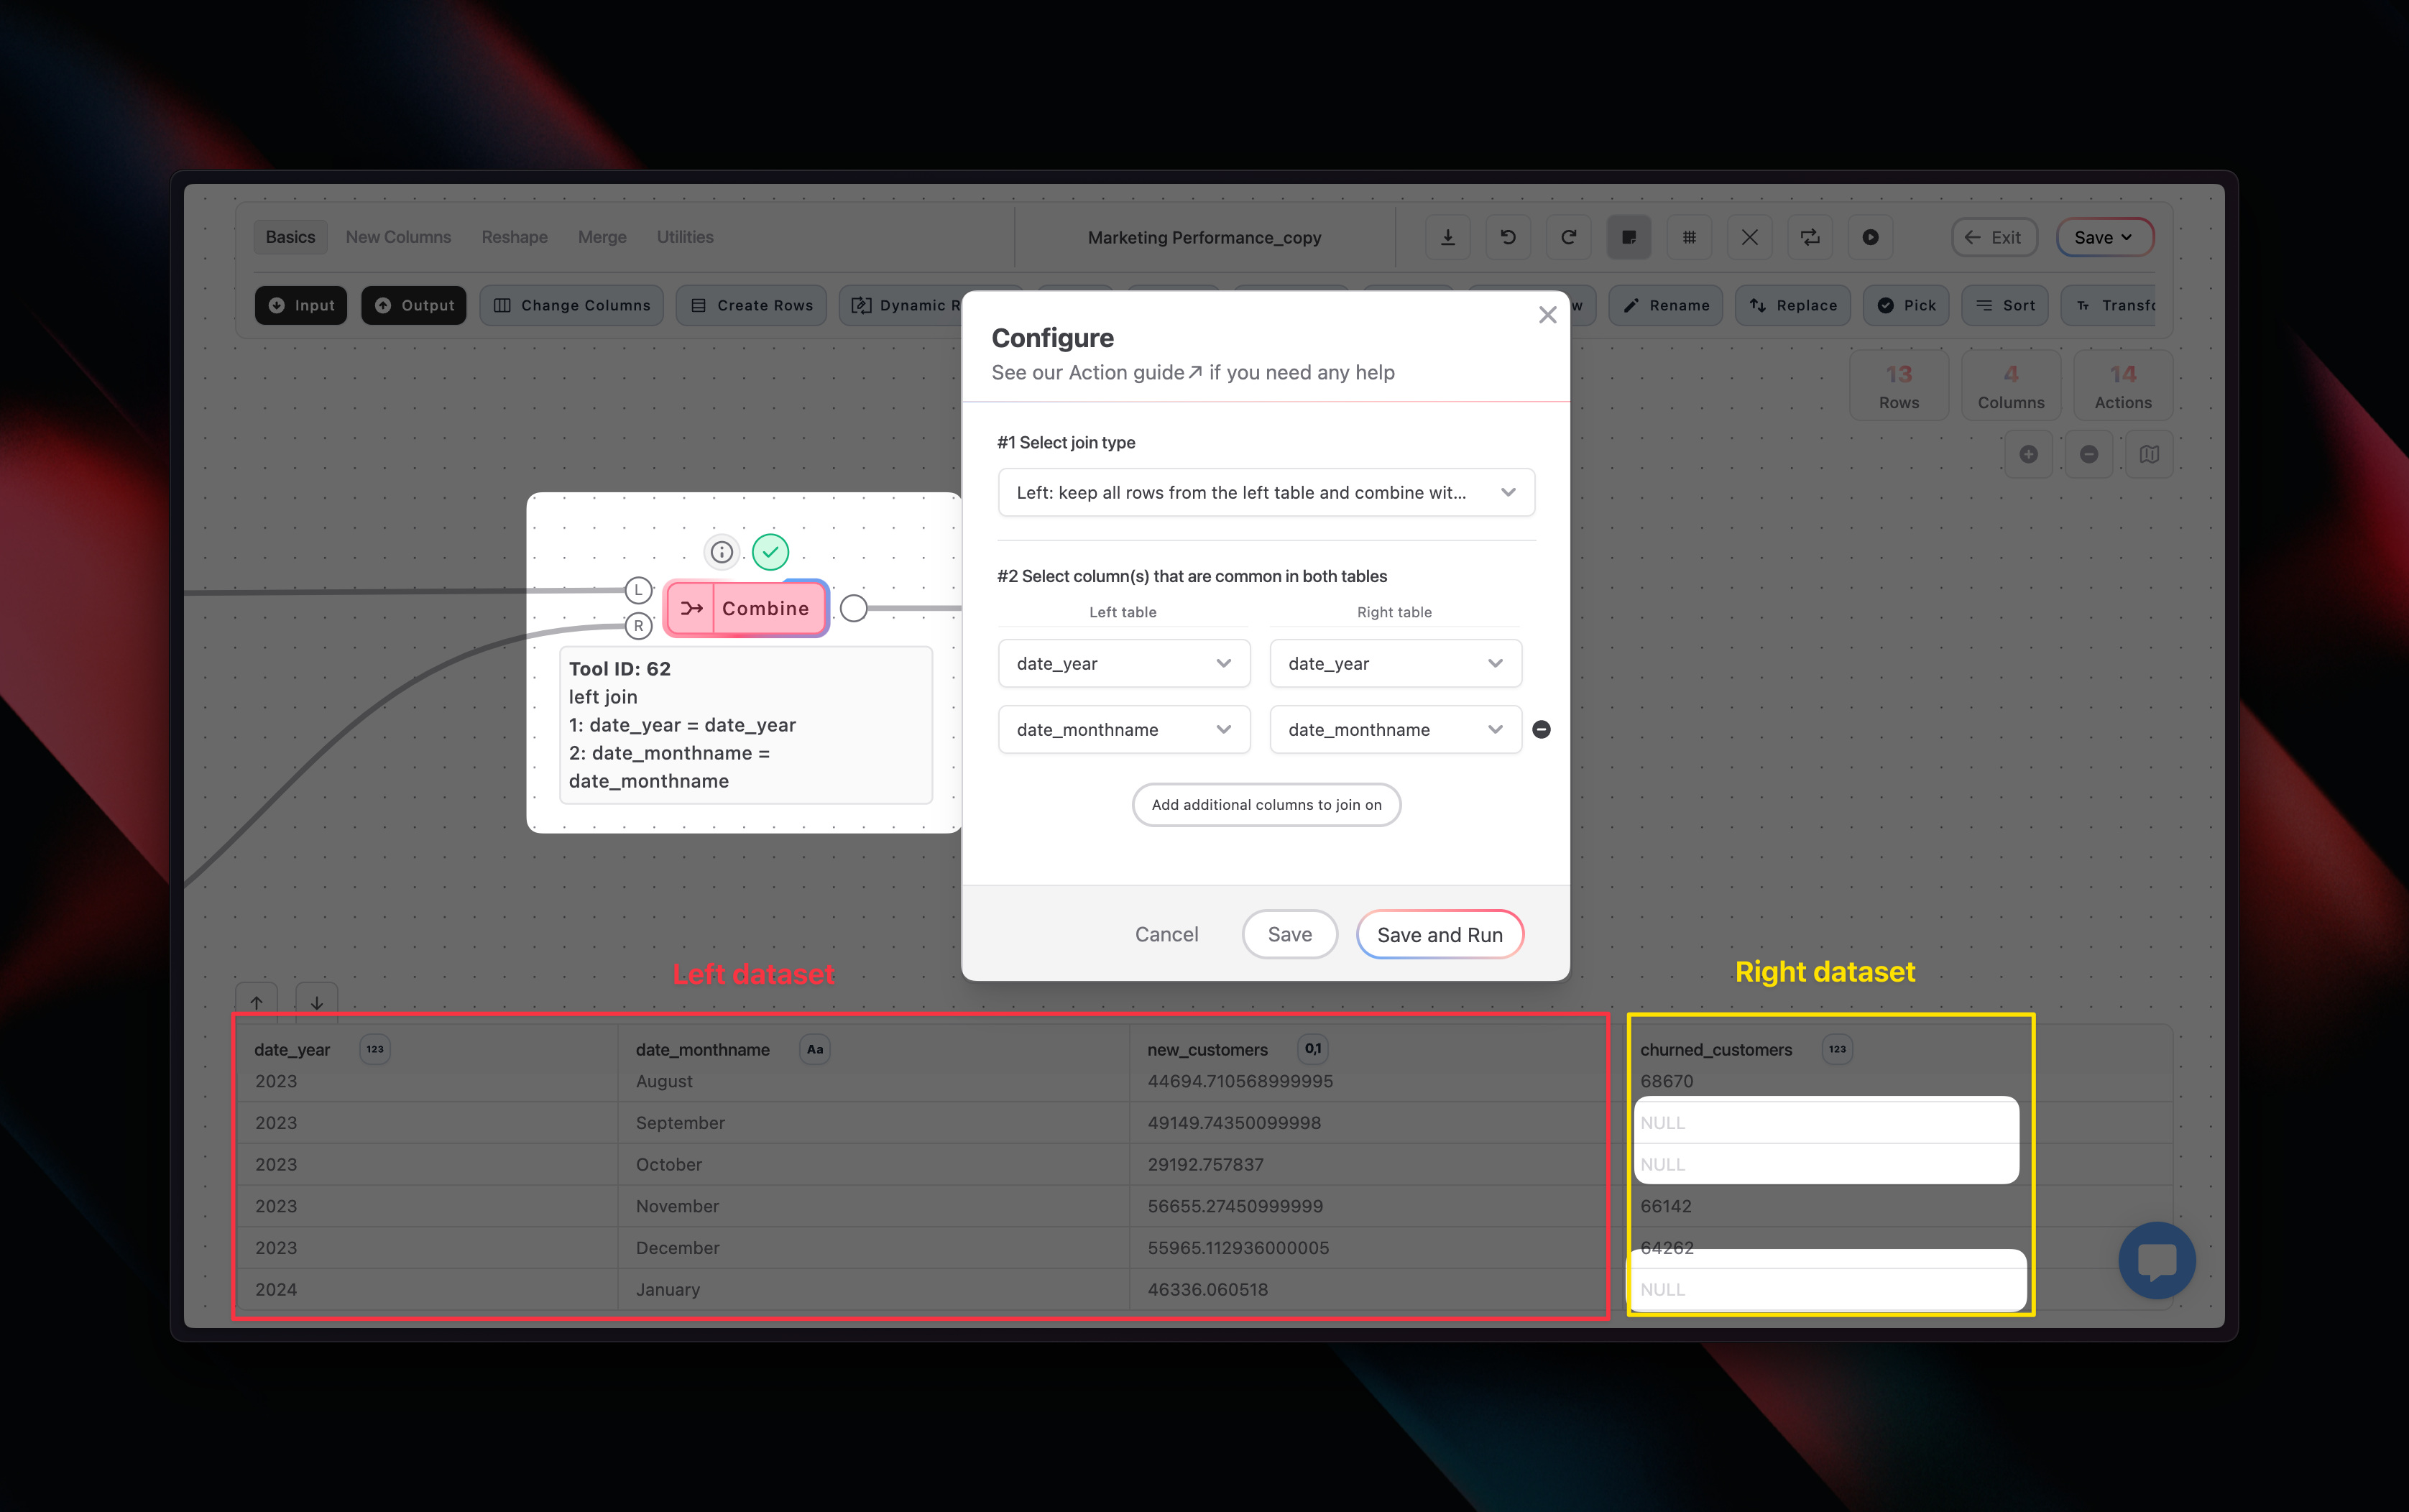The height and width of the screenshot is (1512, 2409).
Task: Click the redo arrow icon
Action: click(x=1568, y=237)
